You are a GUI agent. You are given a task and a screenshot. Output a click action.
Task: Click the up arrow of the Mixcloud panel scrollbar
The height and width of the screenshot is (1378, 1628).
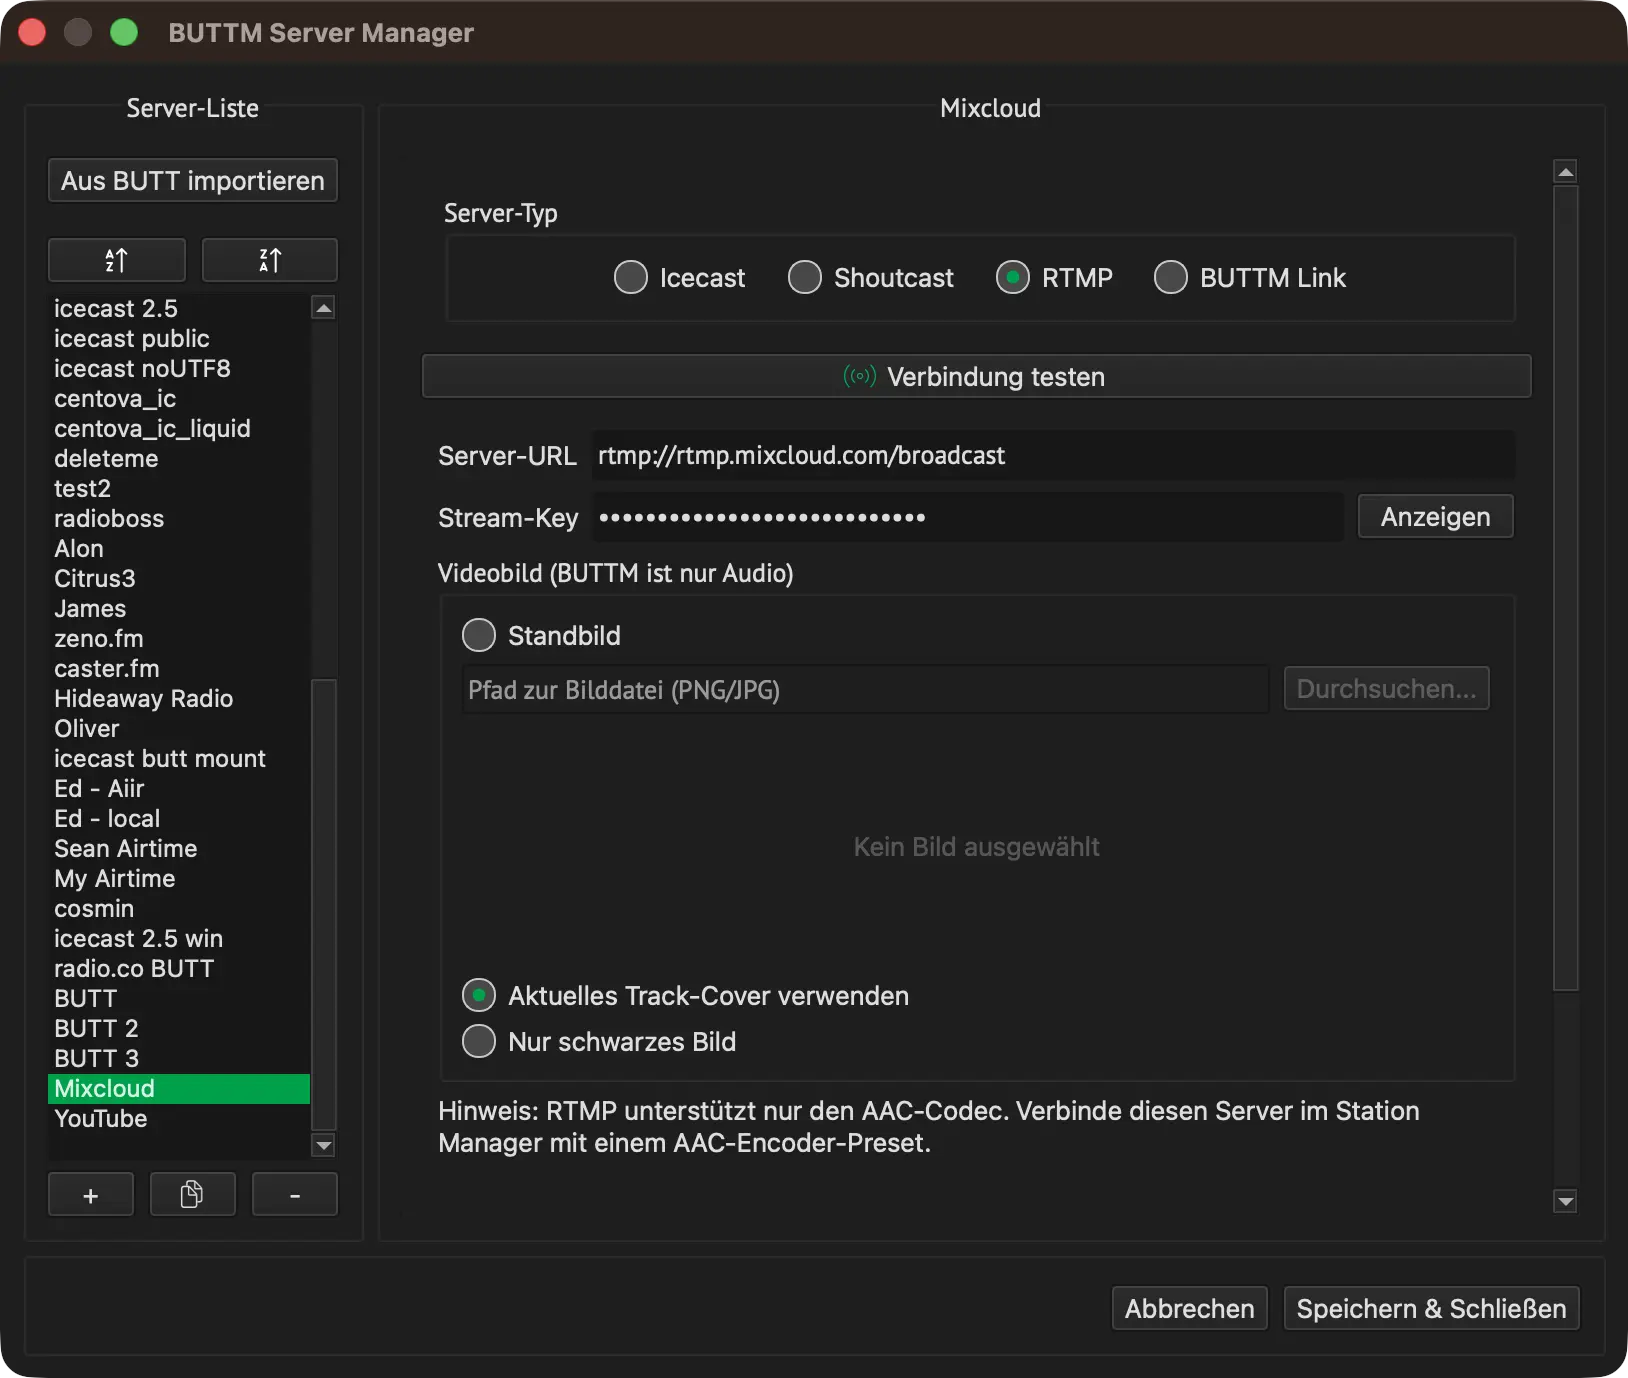1566,172
